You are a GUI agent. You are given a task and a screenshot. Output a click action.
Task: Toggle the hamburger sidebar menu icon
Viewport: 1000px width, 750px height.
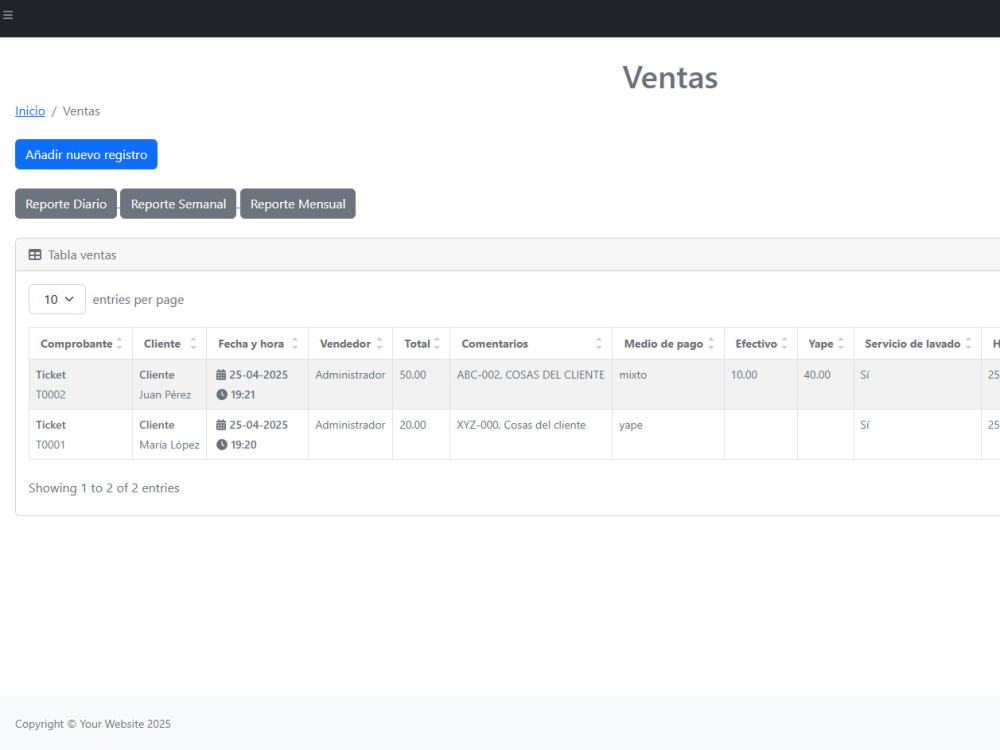(x=8, y=15)
